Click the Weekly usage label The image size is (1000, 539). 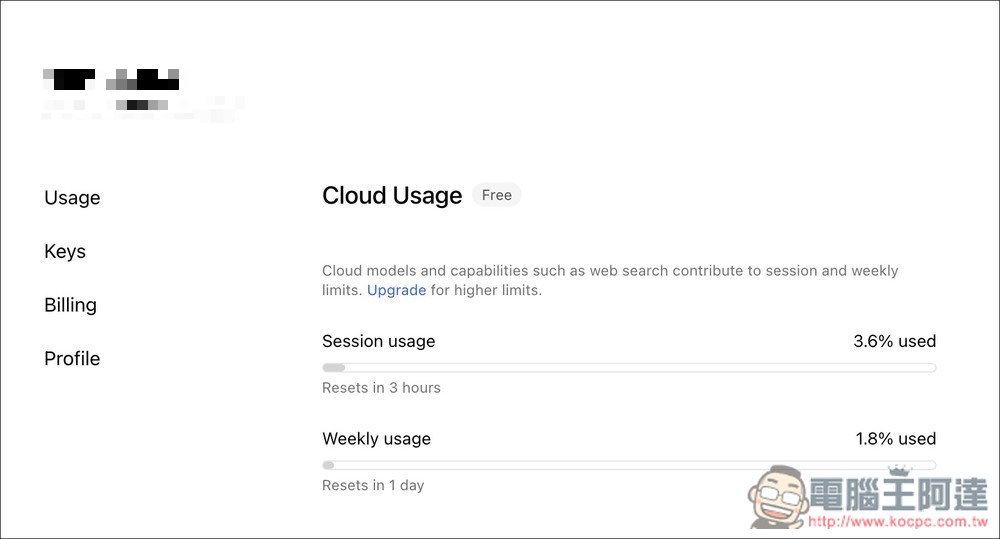point(376,439)
